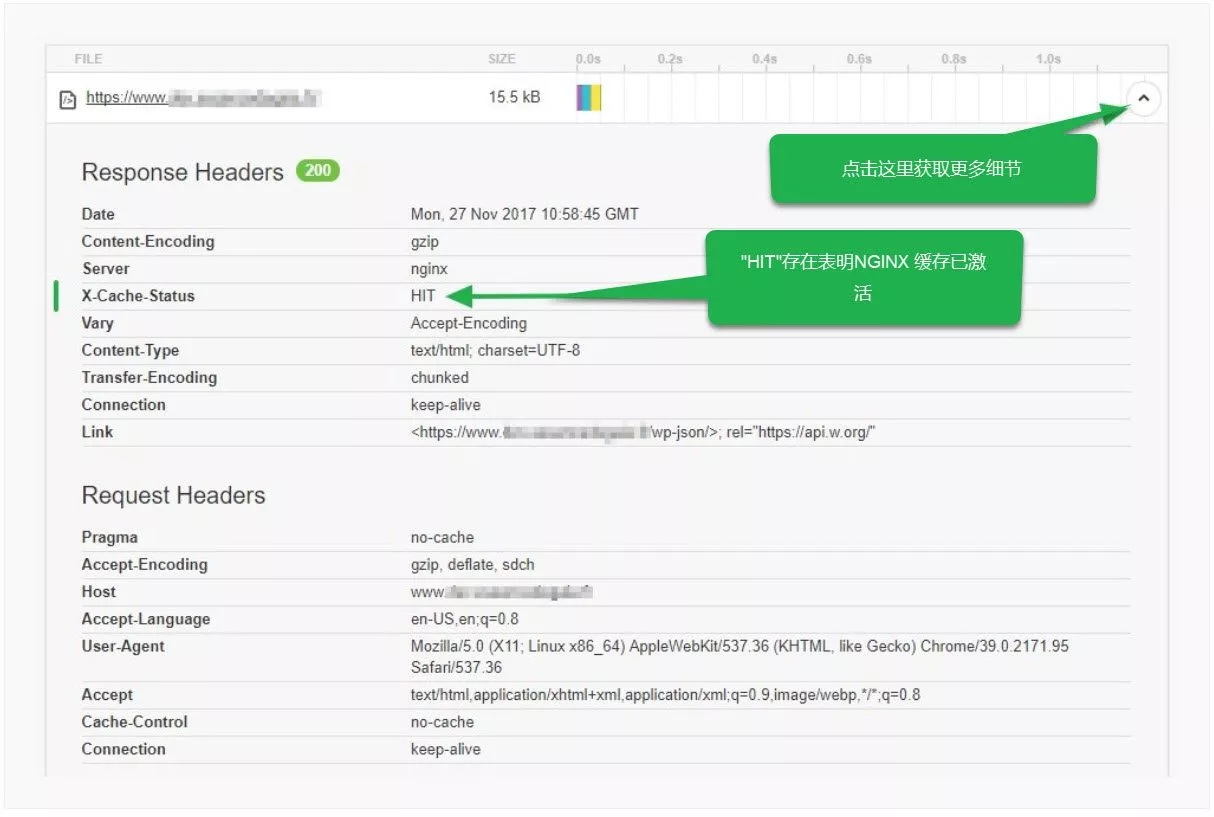Select the Content-Type header label
Viewport: 1214px width, 817px height.
point(131,350)
